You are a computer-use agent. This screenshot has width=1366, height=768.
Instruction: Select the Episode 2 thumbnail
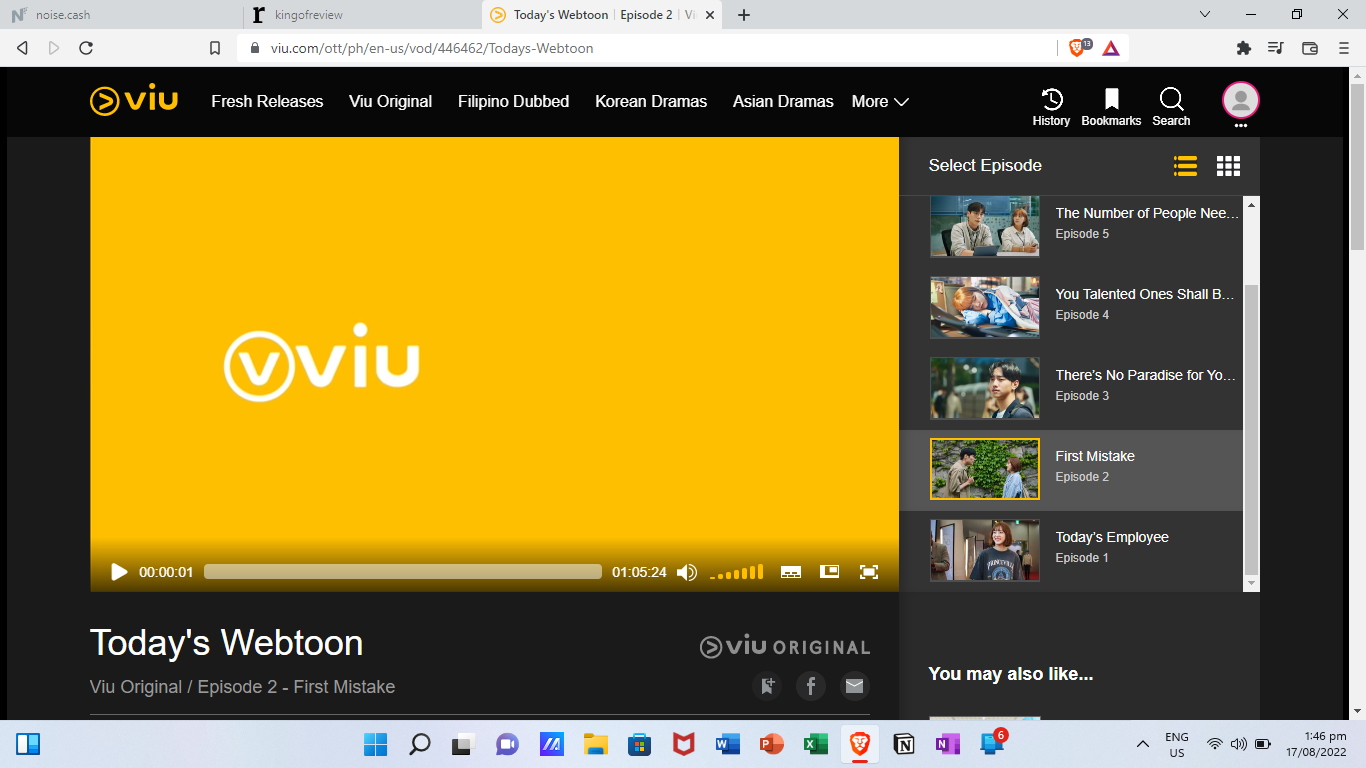[x=985, y=469]
